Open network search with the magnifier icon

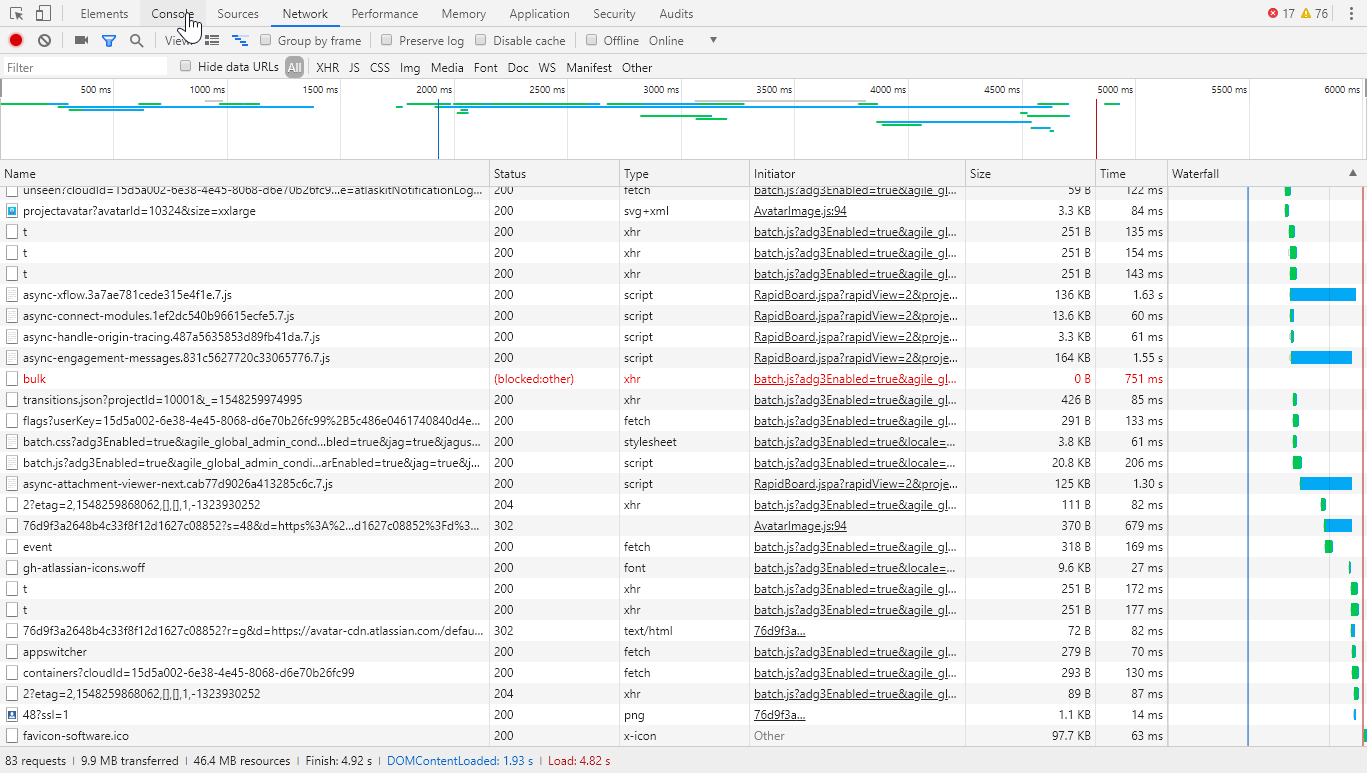136,41
